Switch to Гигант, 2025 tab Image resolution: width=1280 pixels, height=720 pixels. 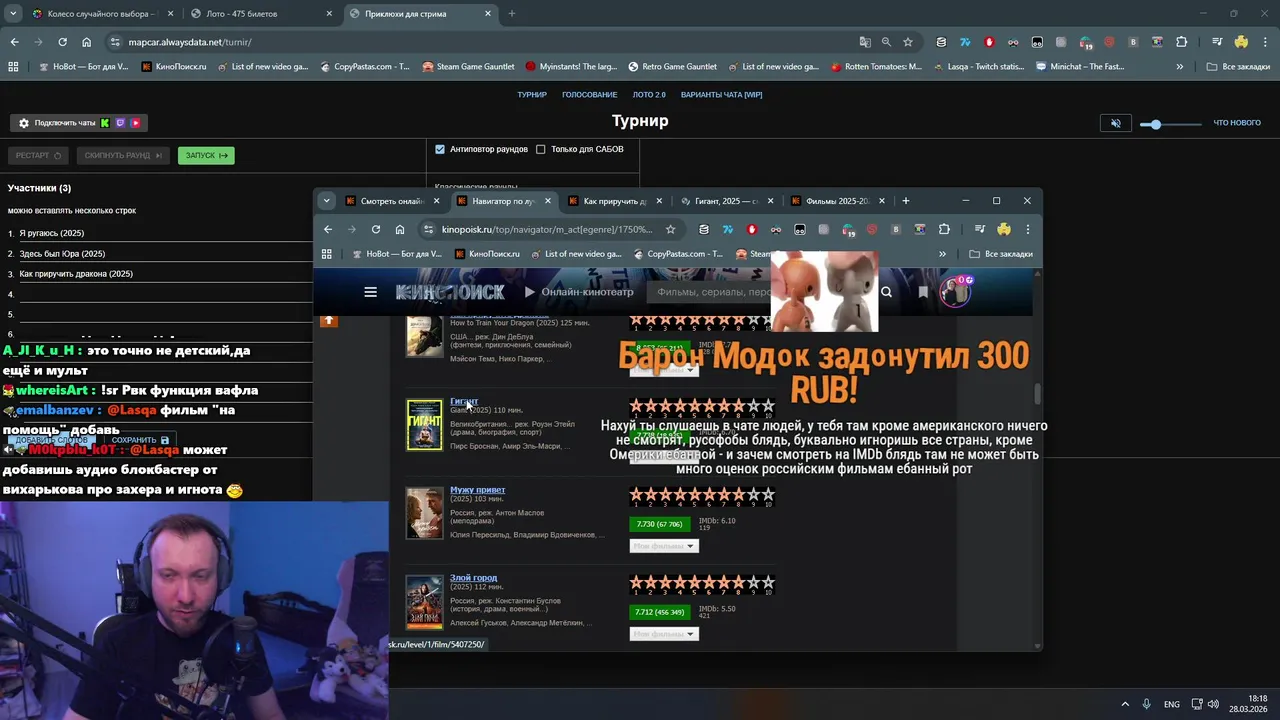(727, 201)
